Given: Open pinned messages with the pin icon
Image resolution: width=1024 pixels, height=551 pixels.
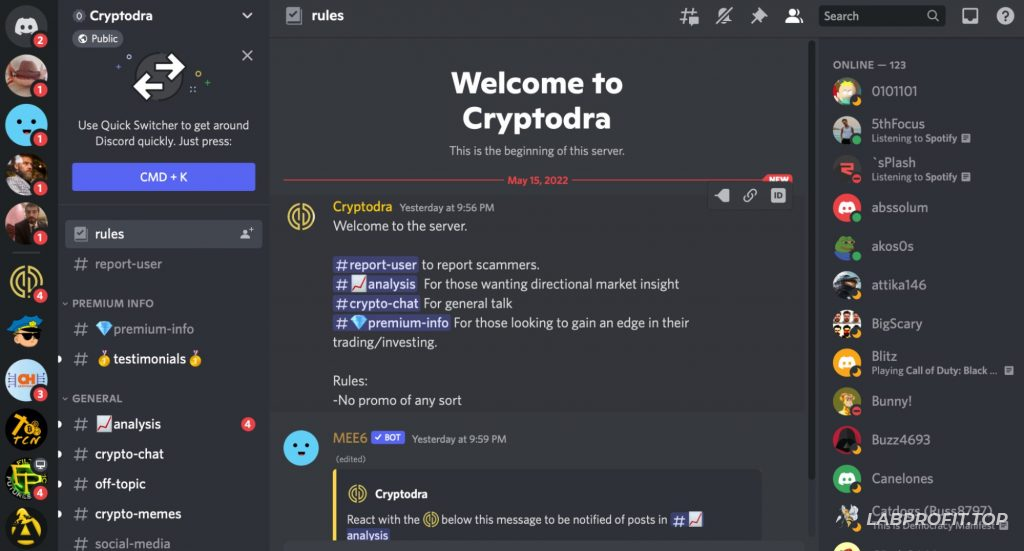Looking at the screenshot, I should click(x=758, y=16).
